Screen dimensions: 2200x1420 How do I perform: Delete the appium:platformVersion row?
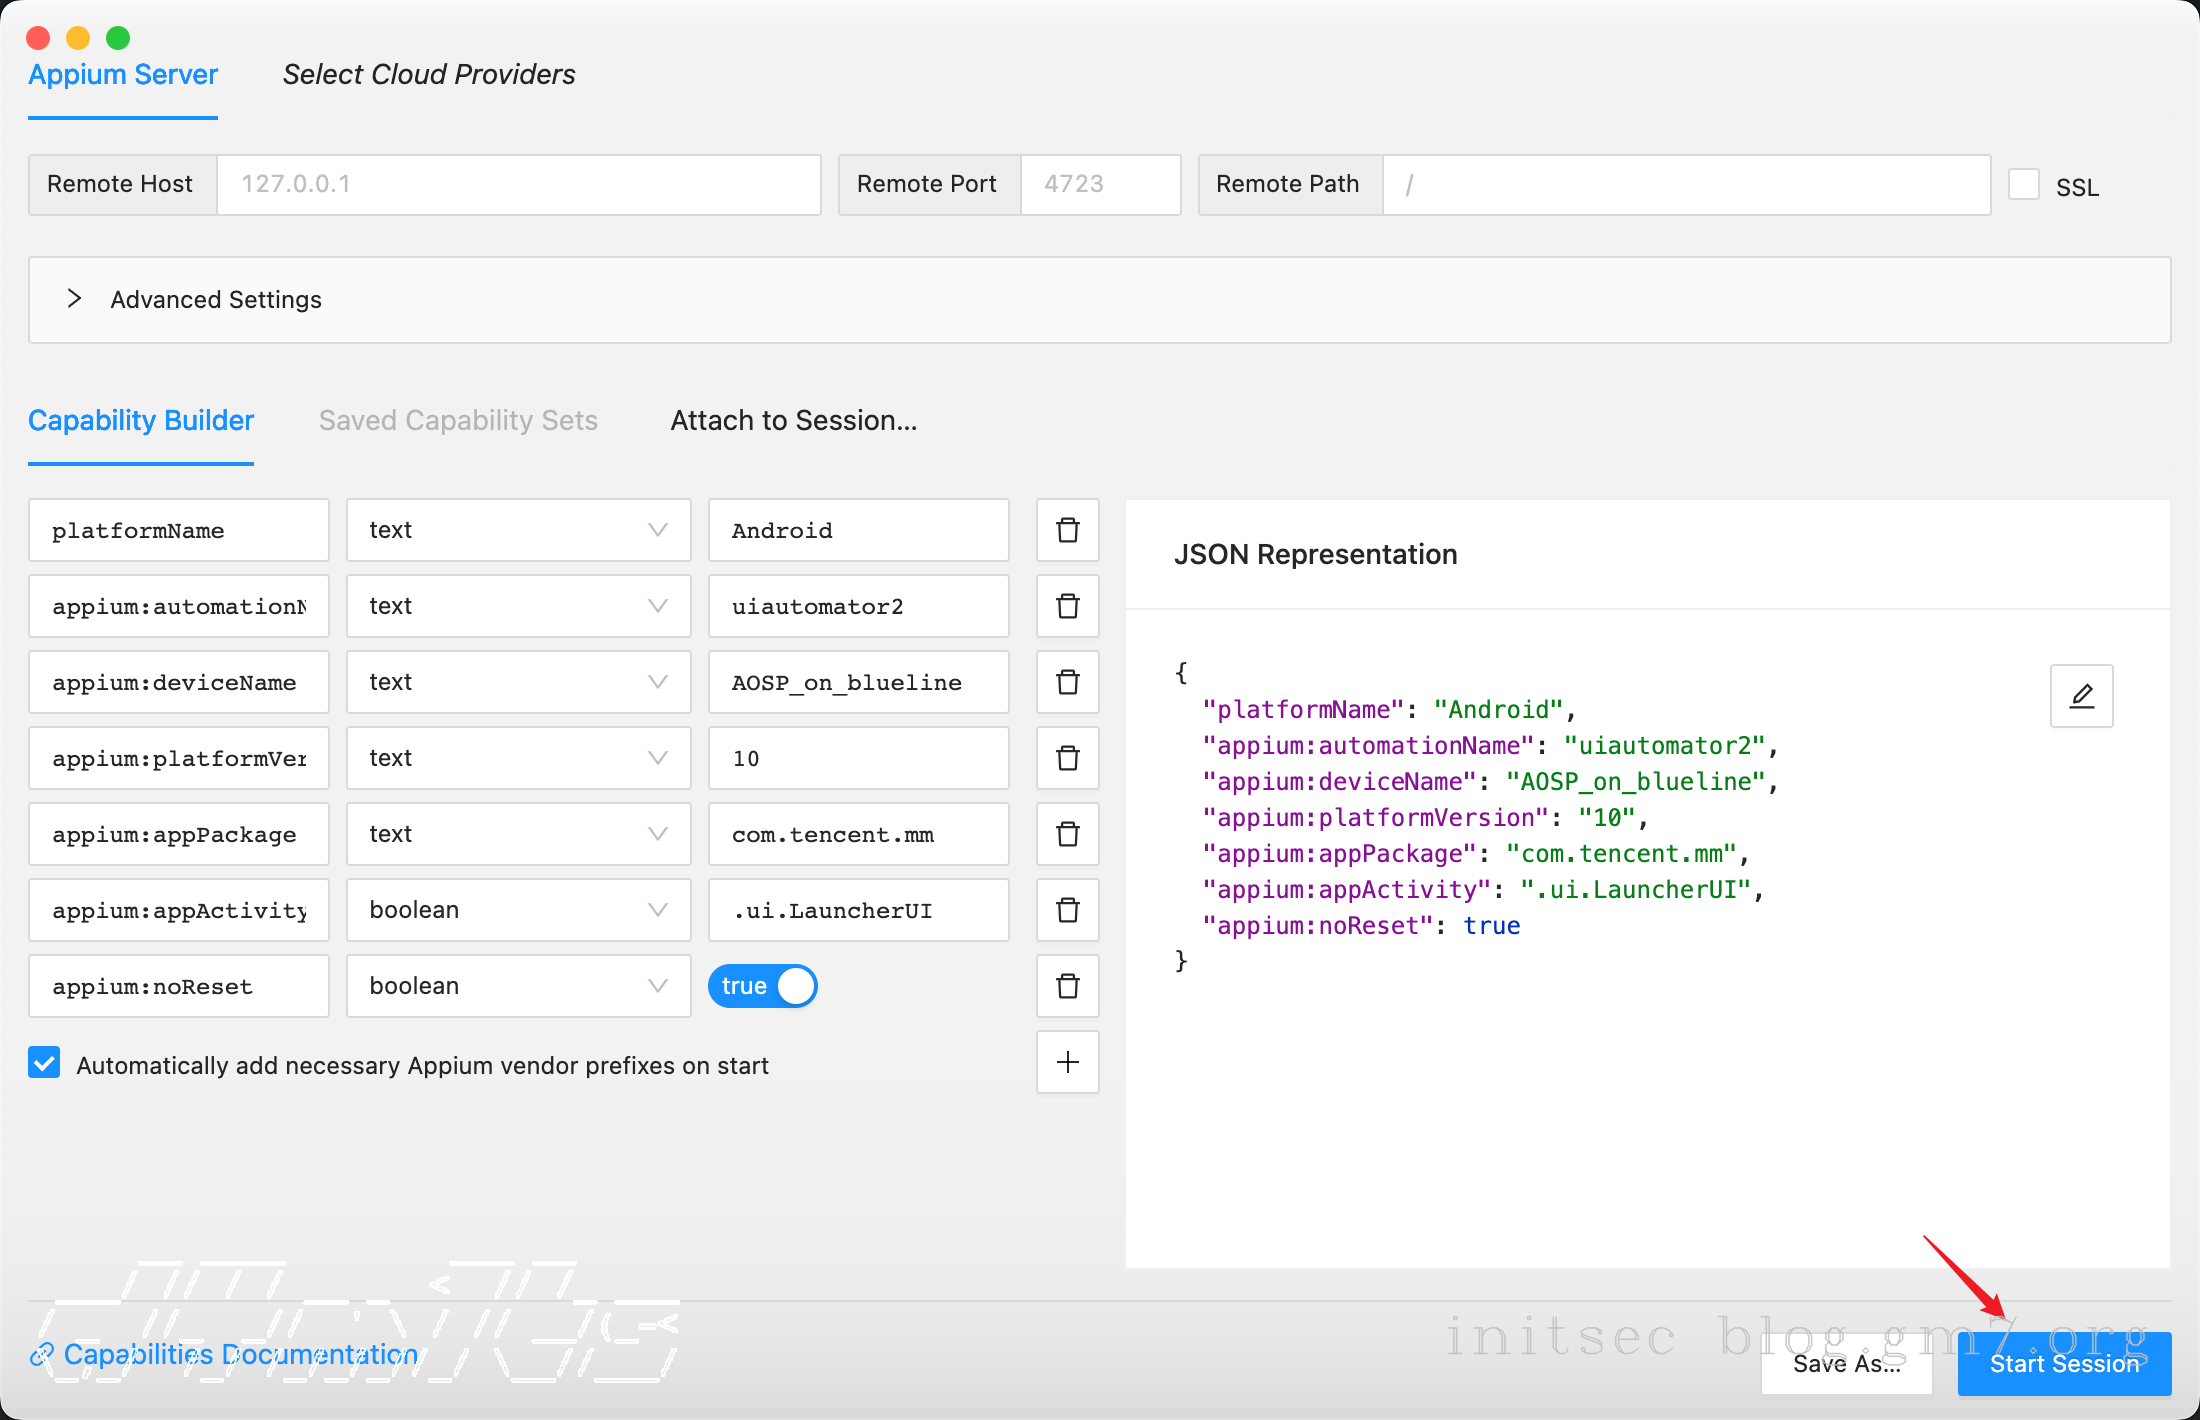click(1067, 758)
